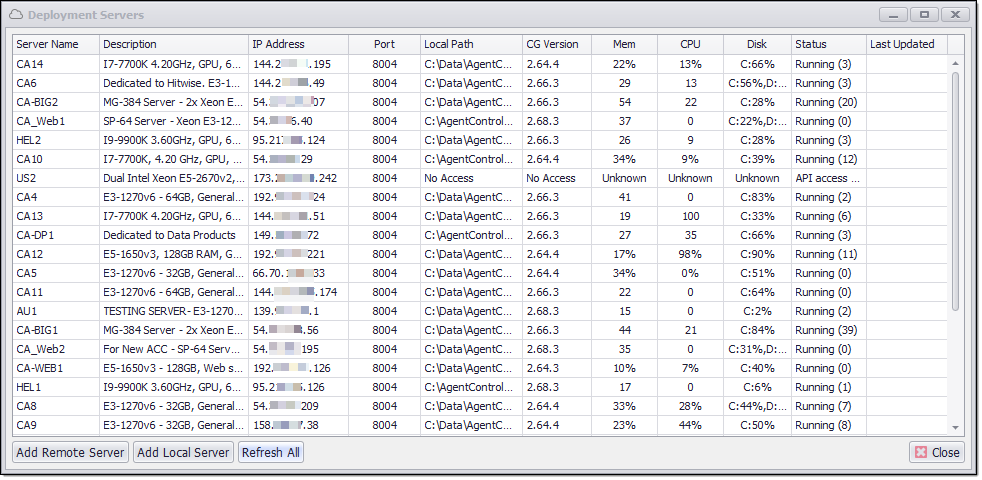Screen dimensions: 982x480
Task: Minimize the Deployment Servers window
Action: (x=893, y=14)
